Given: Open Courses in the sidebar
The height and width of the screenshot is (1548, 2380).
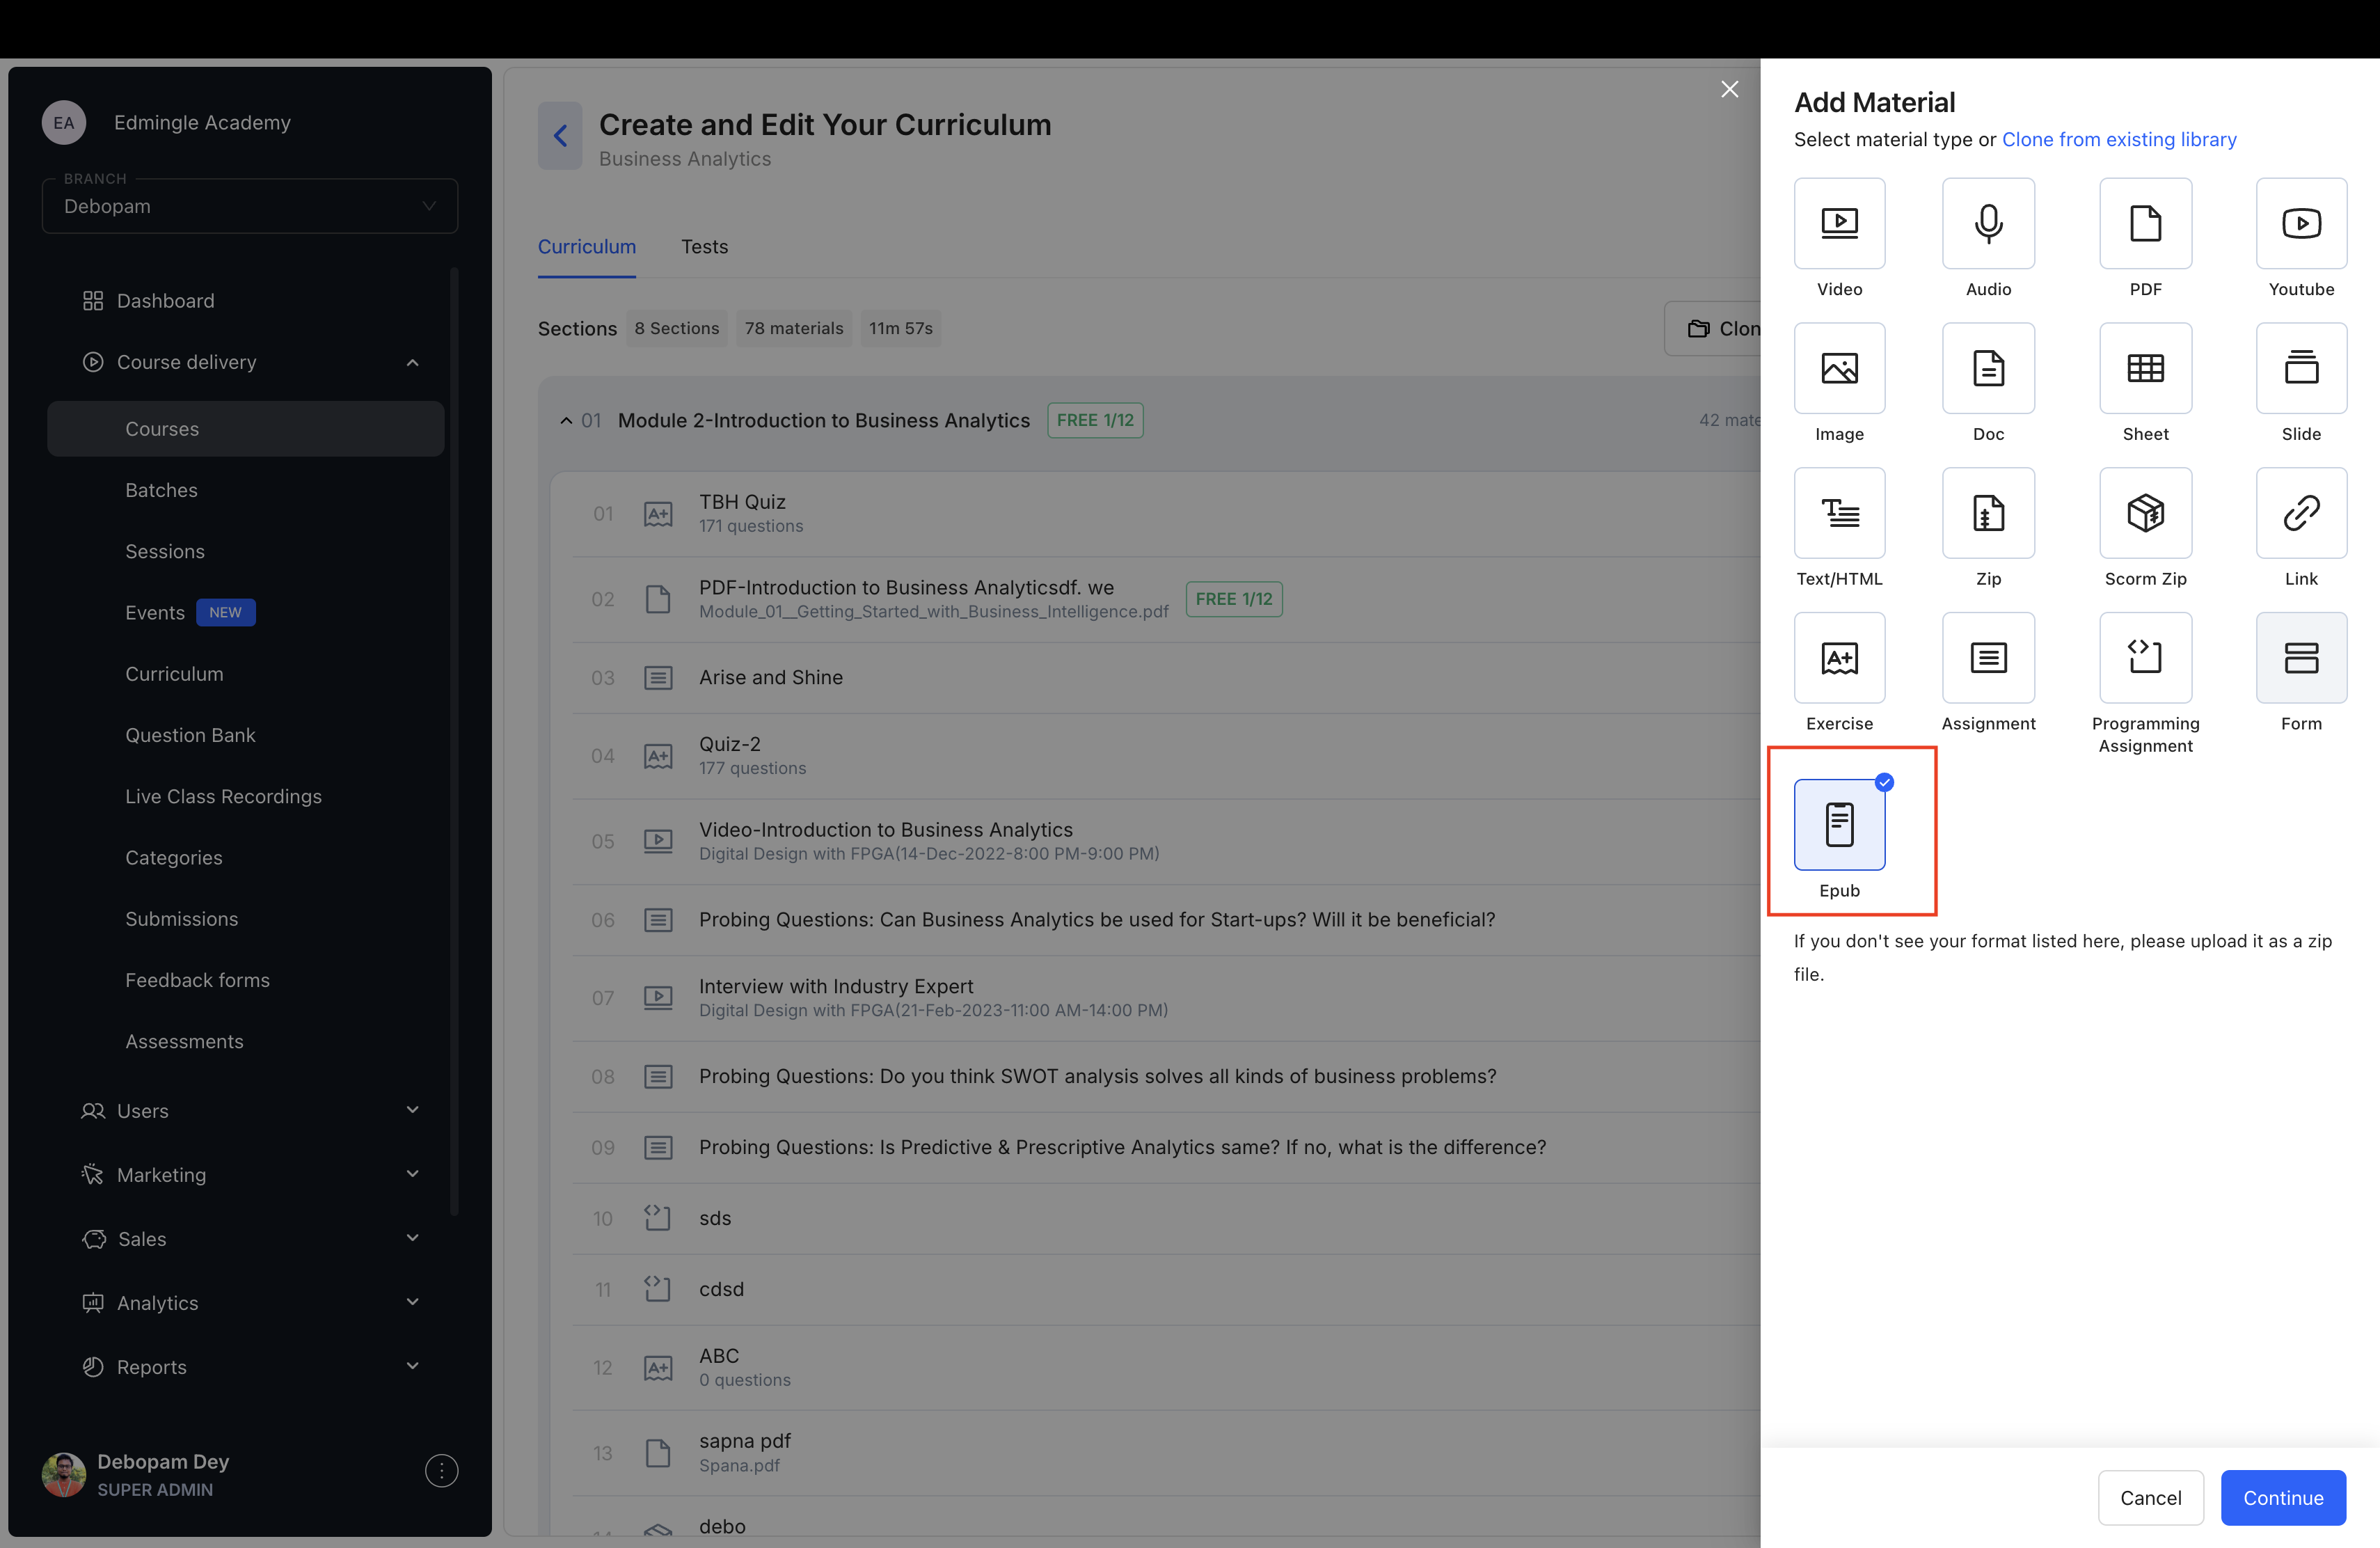Looking at the screenshot, I should point(246,429).
